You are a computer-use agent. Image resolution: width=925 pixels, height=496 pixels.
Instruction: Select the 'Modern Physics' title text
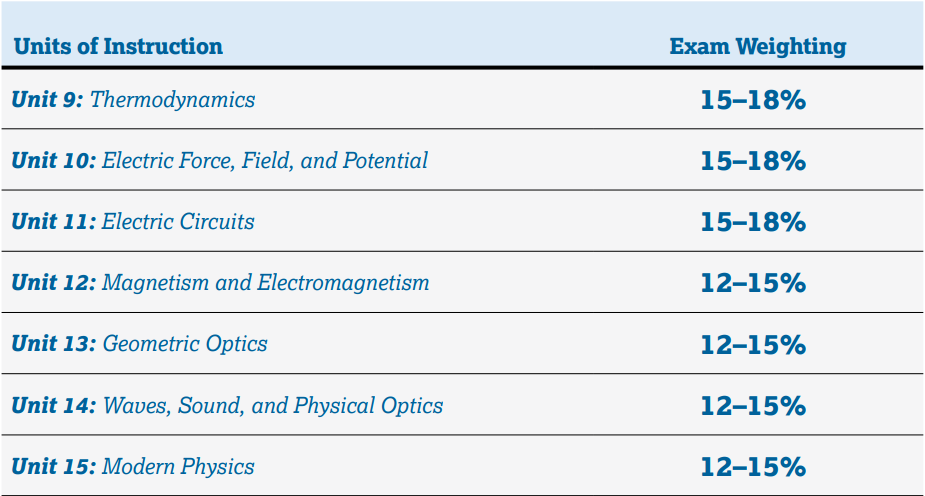[x=178, y=466]
